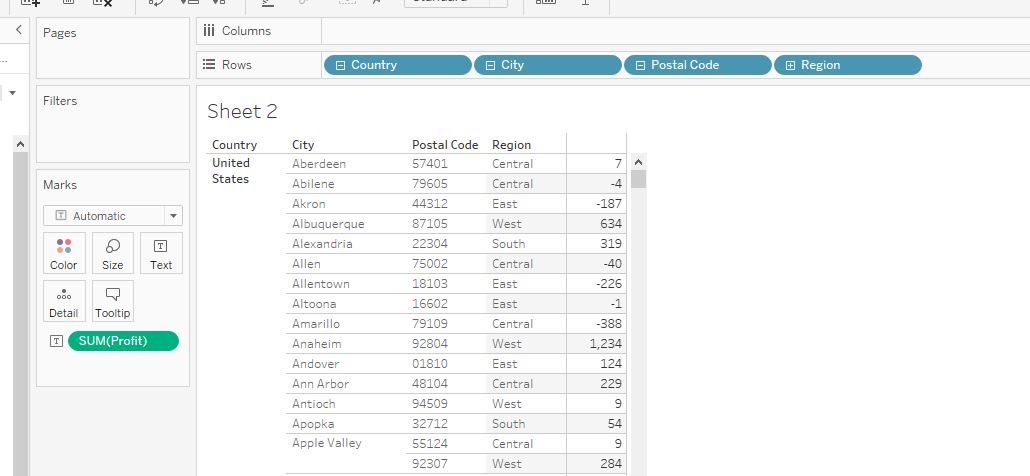Click the empty Columns shelf area
The height and width of the screenshot is (476, 1030).
675,31
